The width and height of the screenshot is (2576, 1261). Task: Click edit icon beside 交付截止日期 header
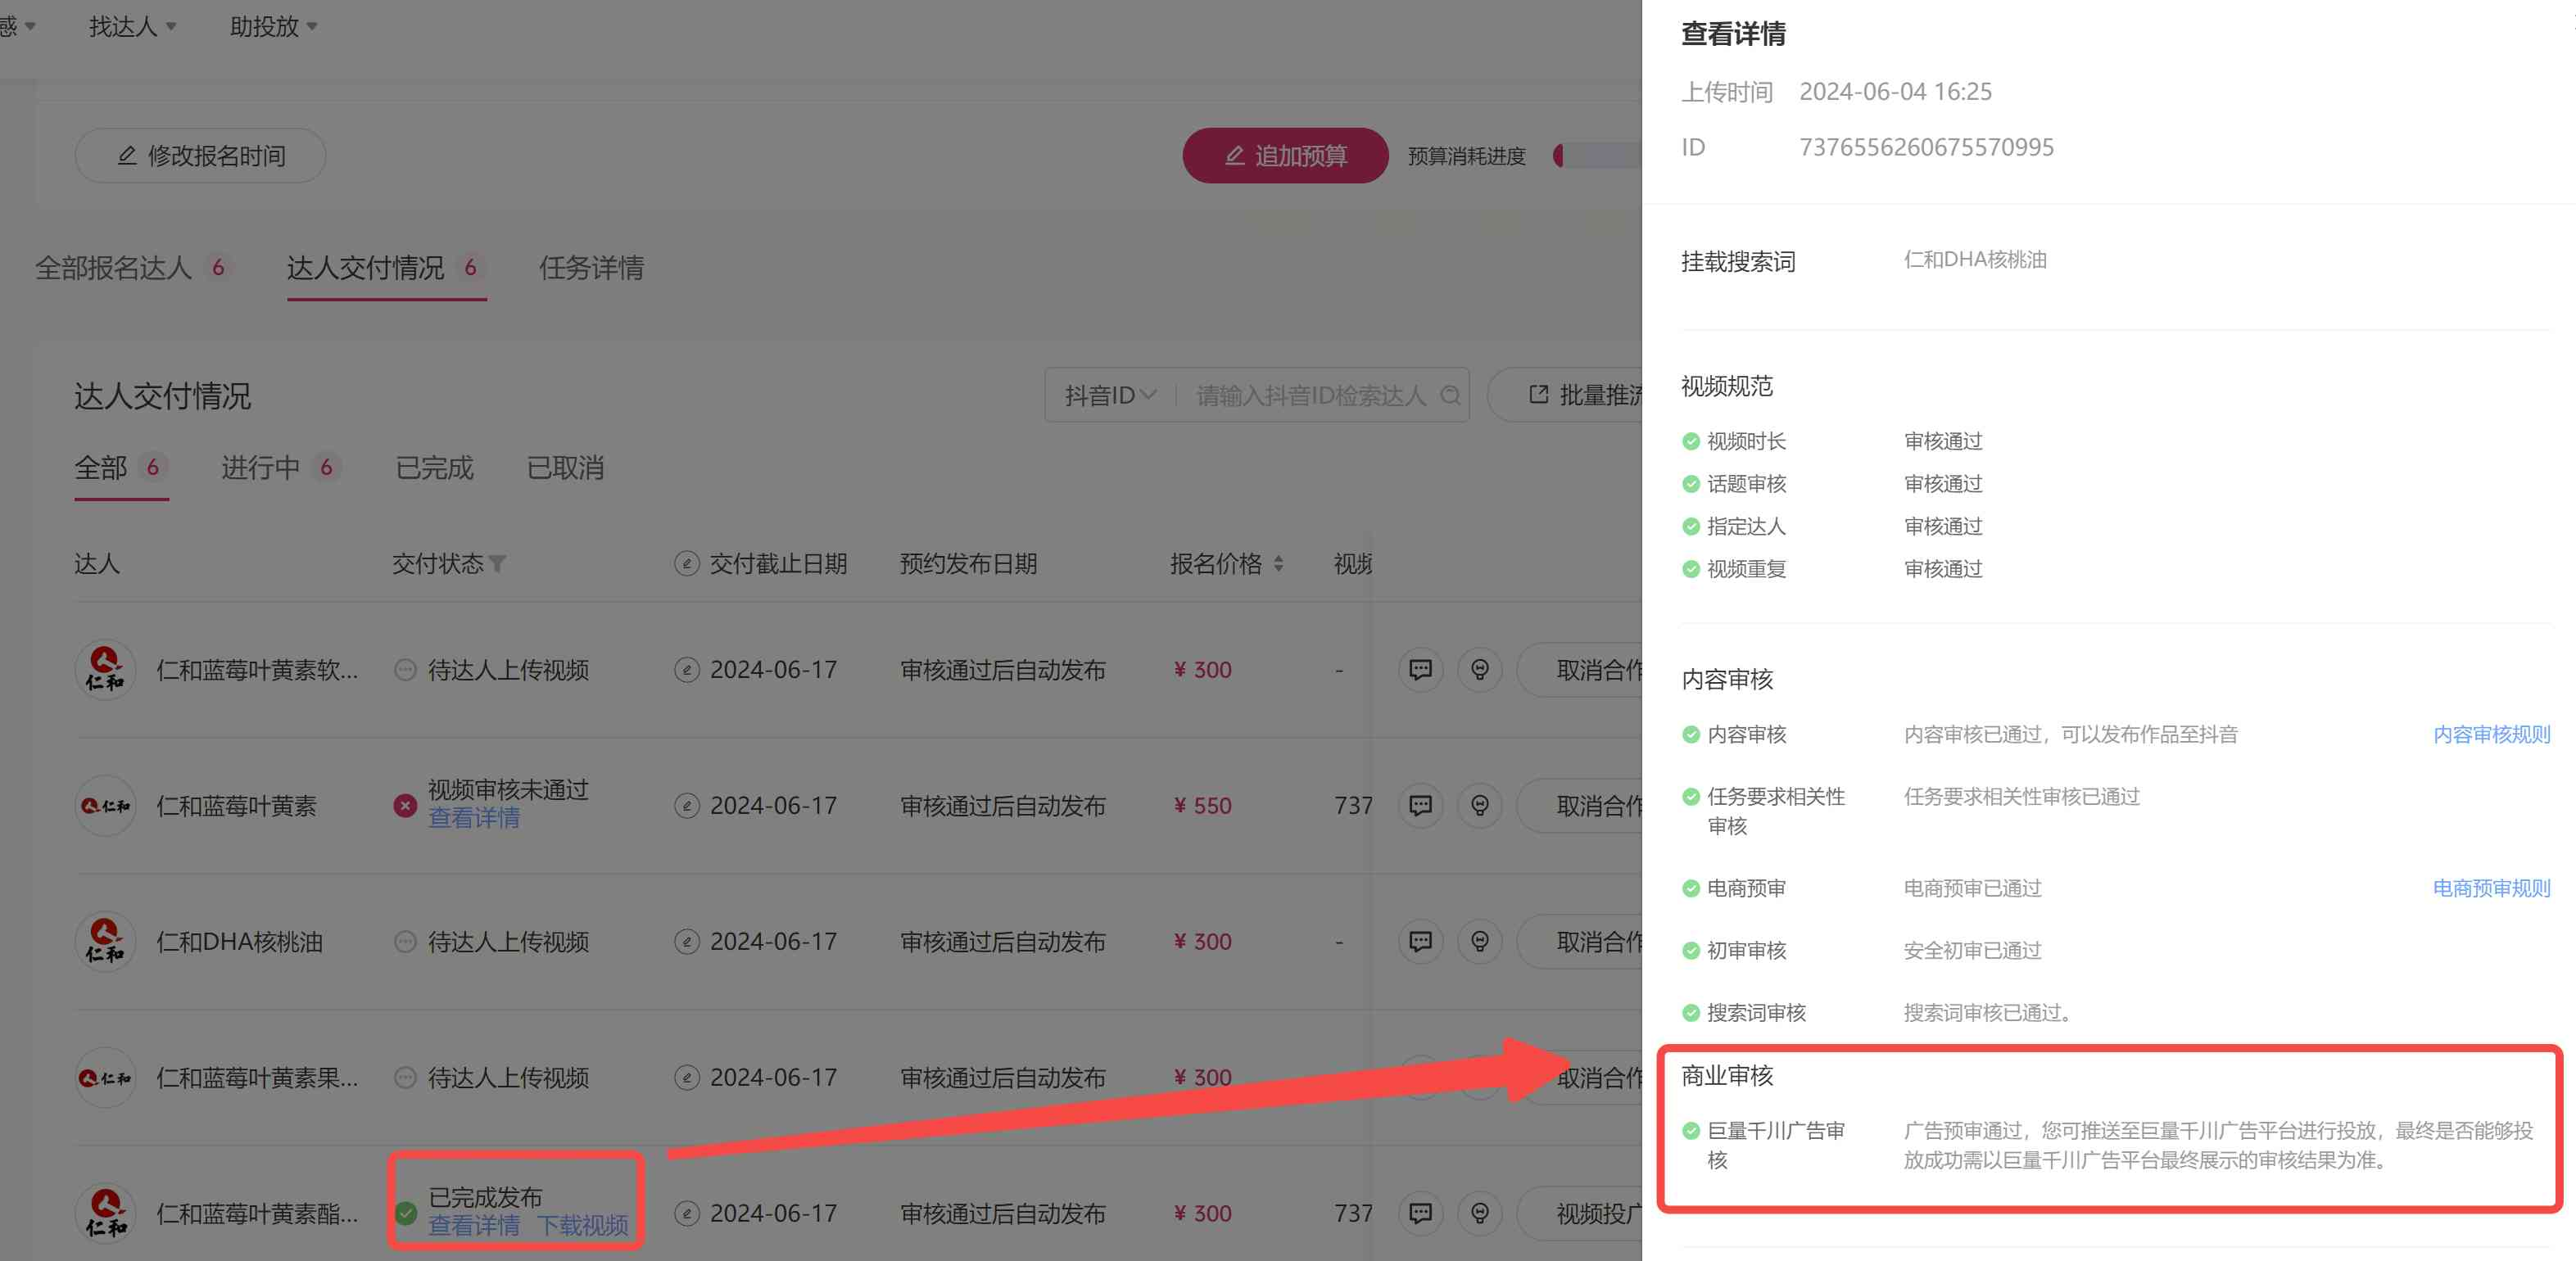point(686,564)
